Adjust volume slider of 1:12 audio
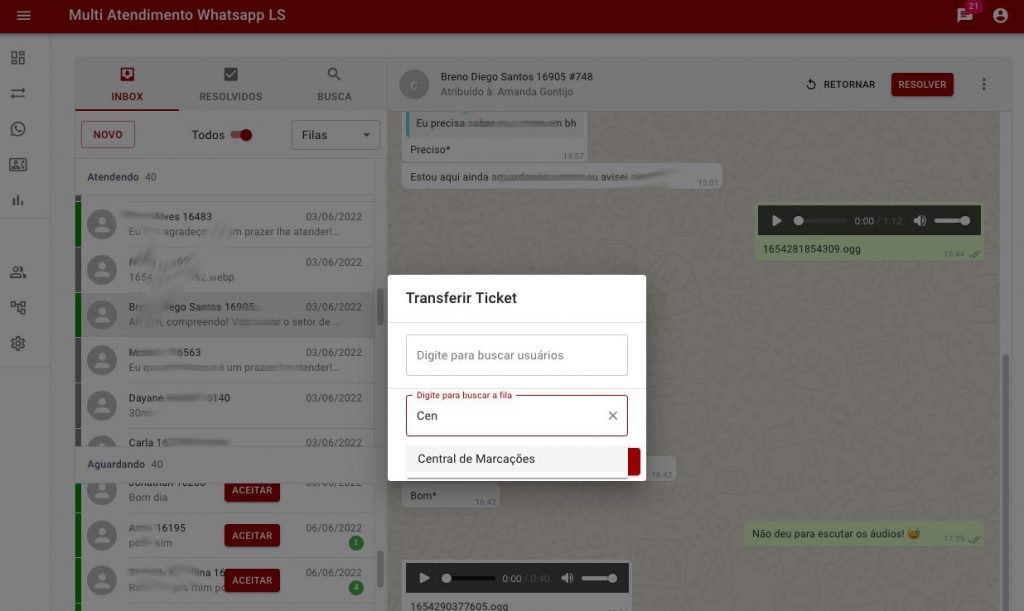The height and width of the screenshot is (611, 1024). (952, 221)
